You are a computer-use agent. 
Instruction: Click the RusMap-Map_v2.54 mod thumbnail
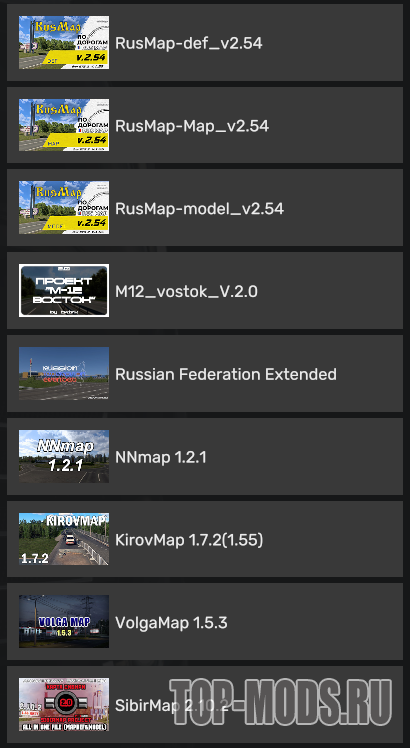click(x=64, y=125)
